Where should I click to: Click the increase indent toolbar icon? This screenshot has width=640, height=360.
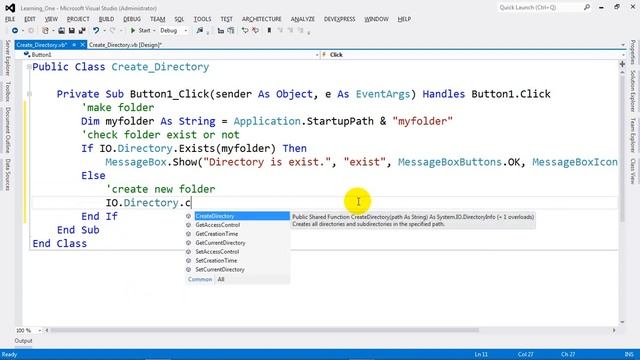[231, 31]
